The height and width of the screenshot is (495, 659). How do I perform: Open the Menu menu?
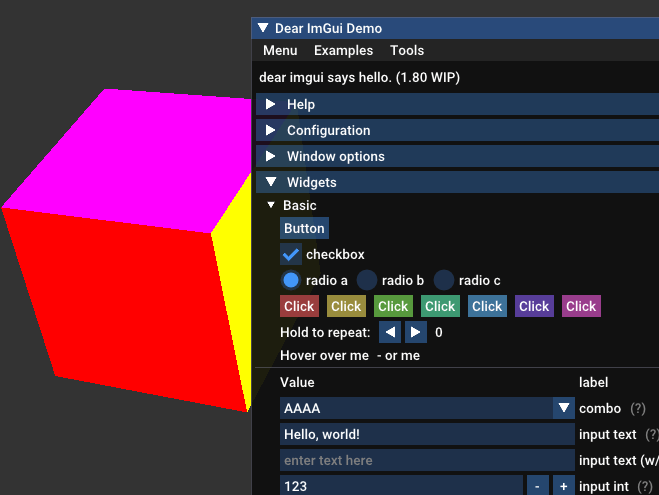(280, 50)
